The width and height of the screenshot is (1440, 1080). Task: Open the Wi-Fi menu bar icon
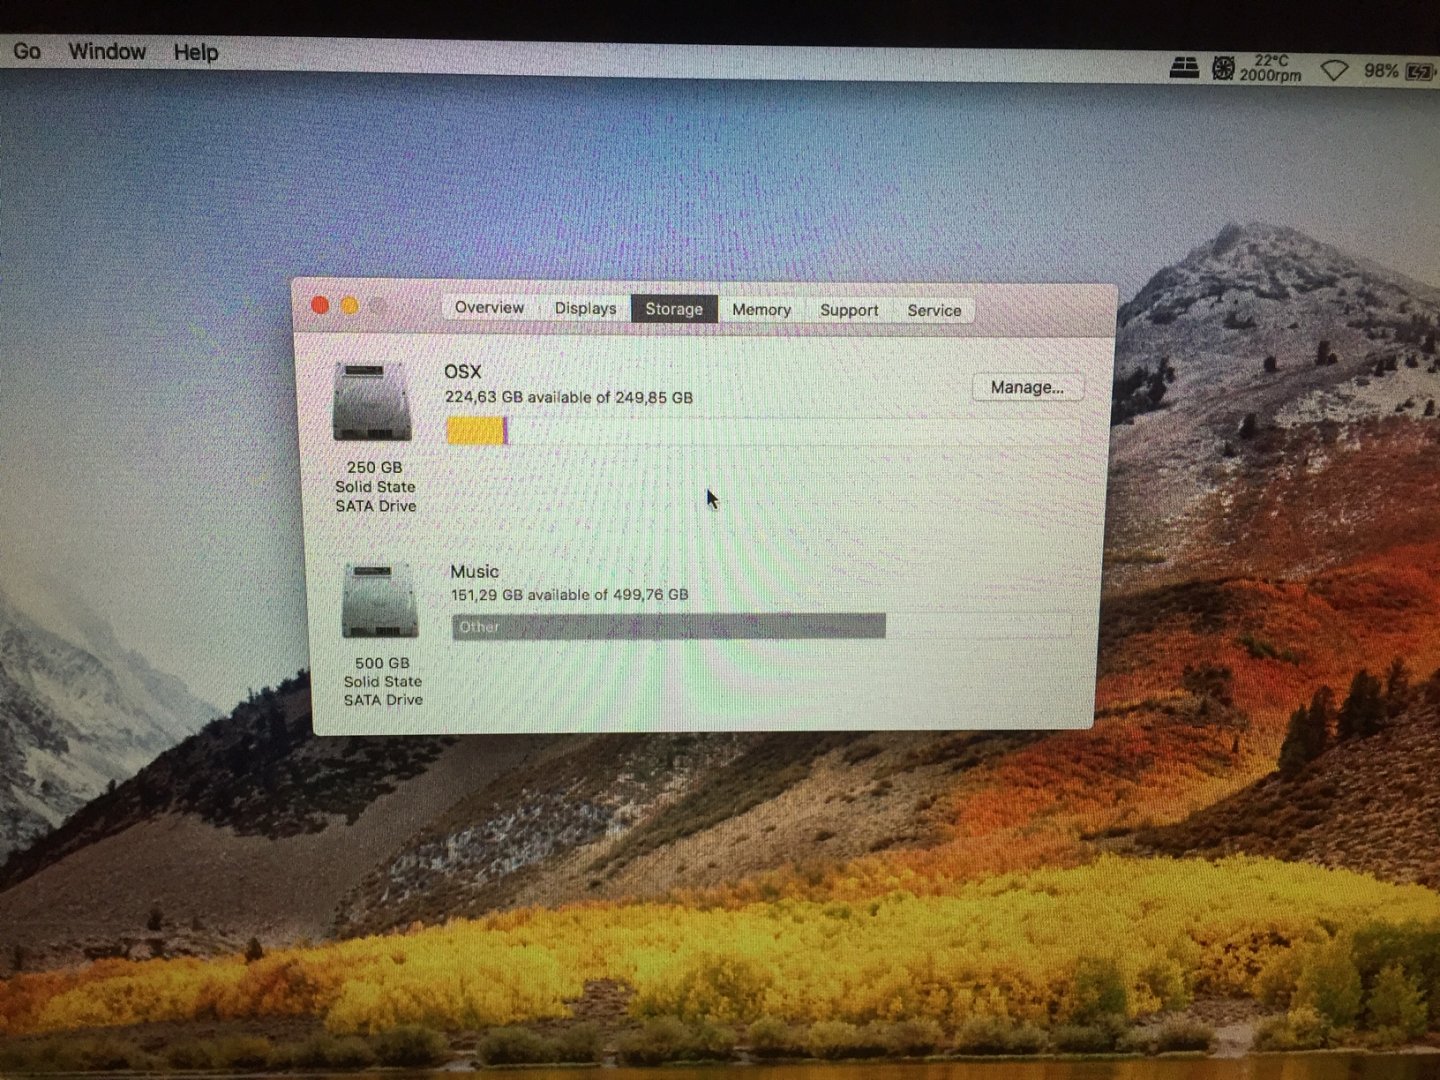(1334, 70)
